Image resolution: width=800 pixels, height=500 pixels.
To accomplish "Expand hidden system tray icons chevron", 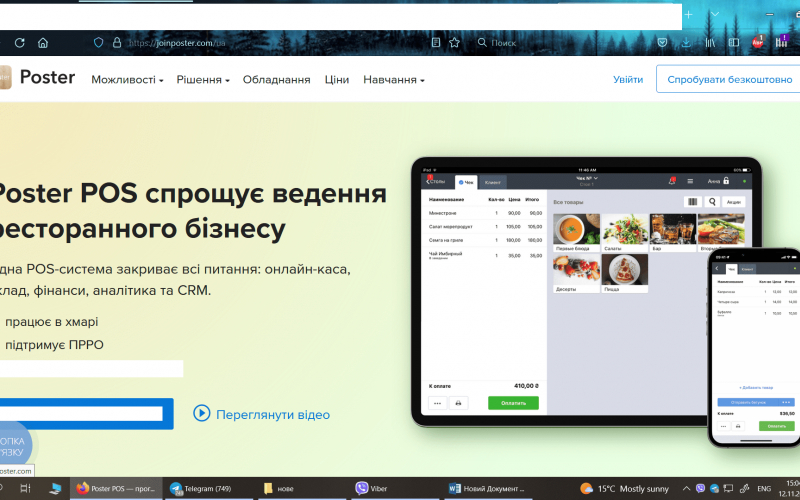I will point(686,489).
